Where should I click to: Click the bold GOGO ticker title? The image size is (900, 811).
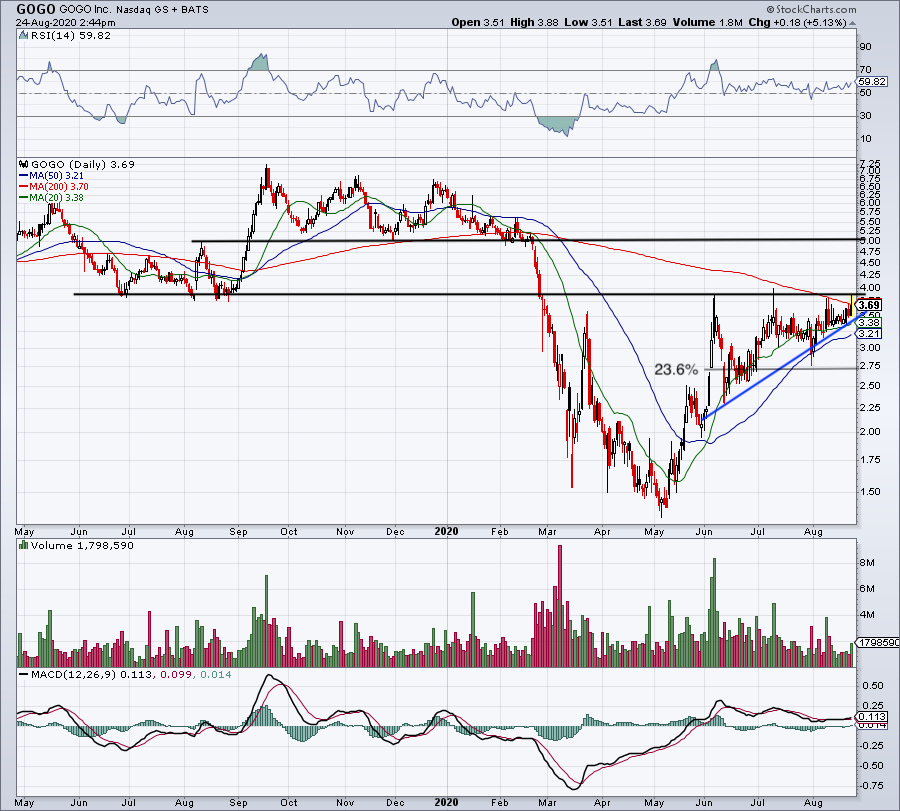36,9
